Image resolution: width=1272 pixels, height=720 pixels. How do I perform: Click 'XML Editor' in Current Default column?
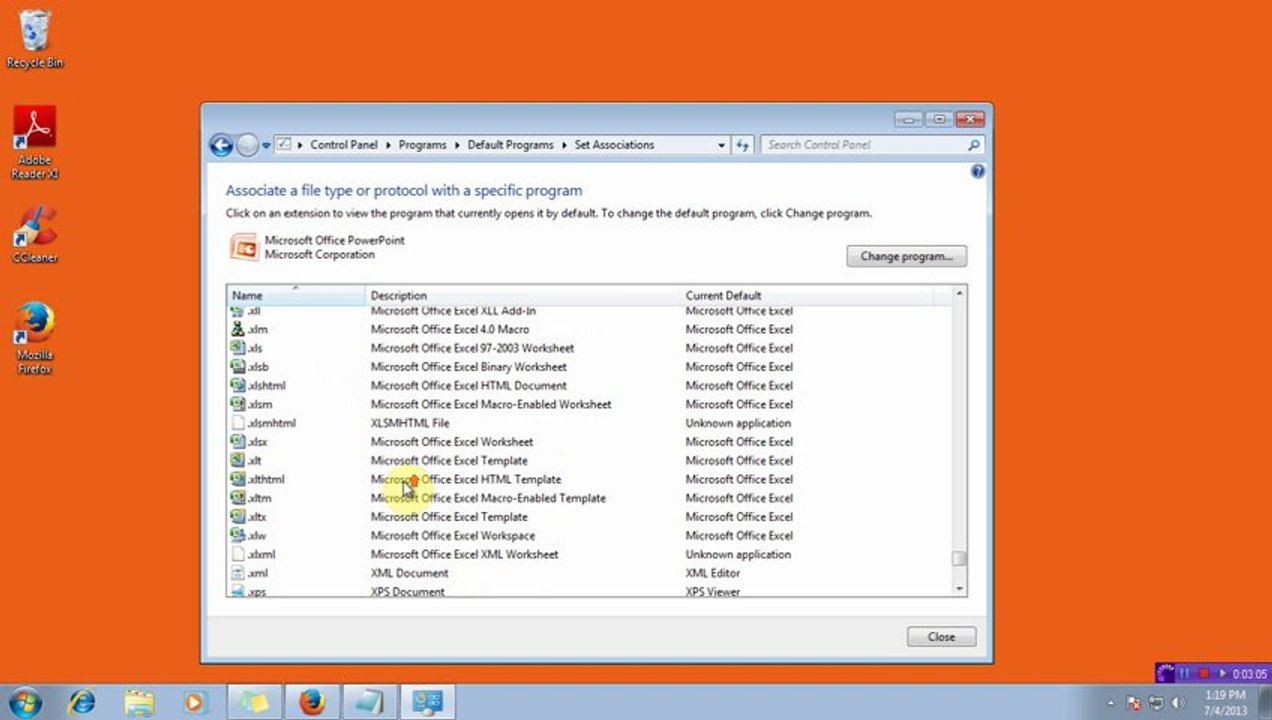(712, 573)
